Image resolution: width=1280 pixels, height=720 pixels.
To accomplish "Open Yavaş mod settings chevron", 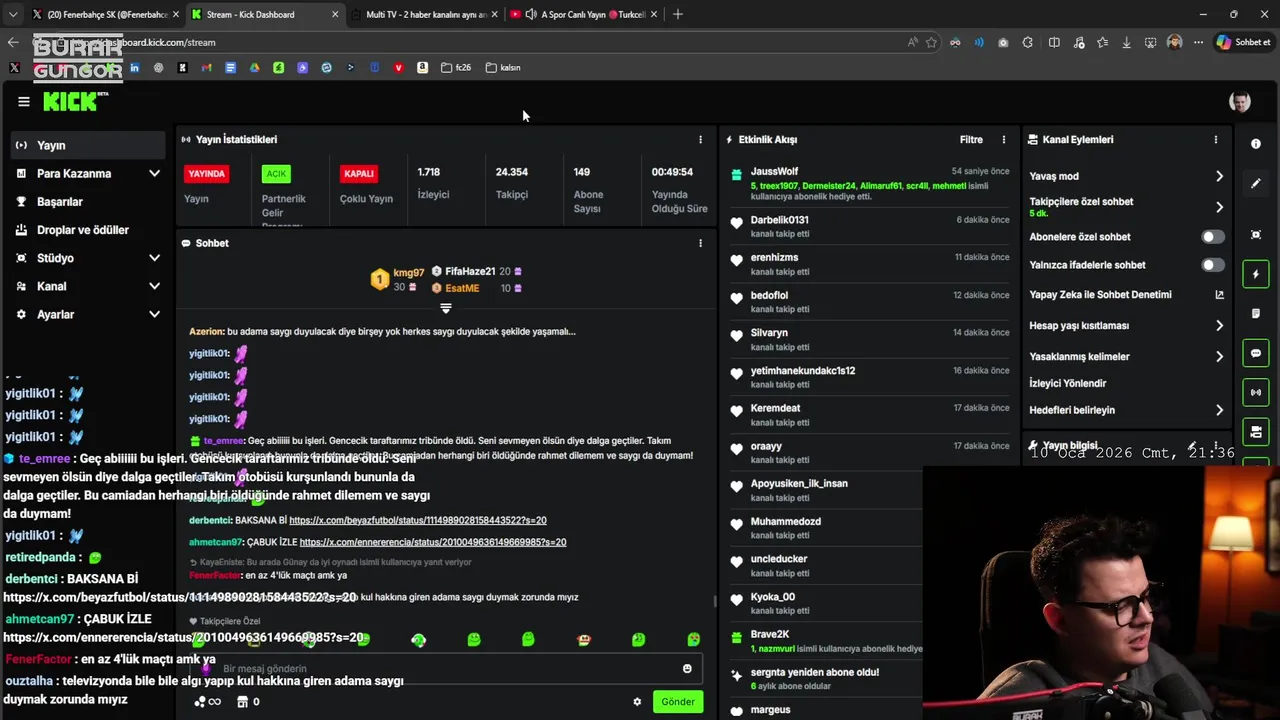I will [1219, 176].
